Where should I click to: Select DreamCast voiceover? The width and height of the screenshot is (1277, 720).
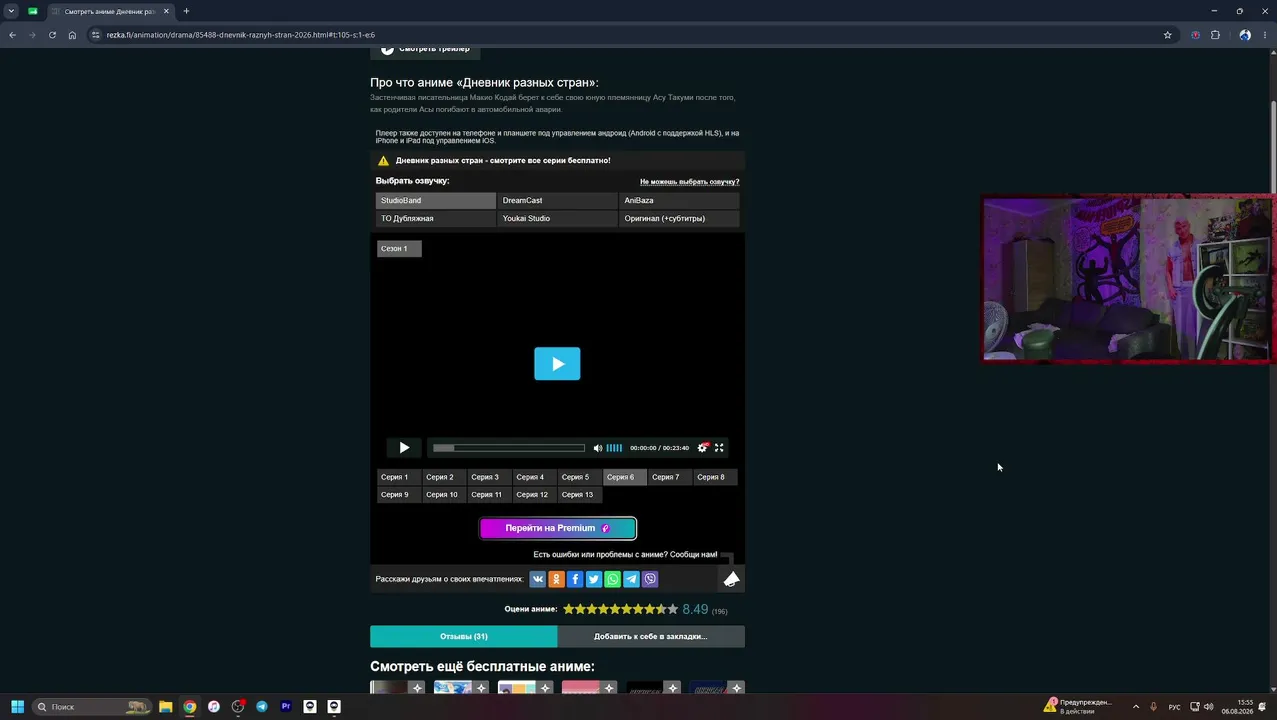[x=558, y=201]
